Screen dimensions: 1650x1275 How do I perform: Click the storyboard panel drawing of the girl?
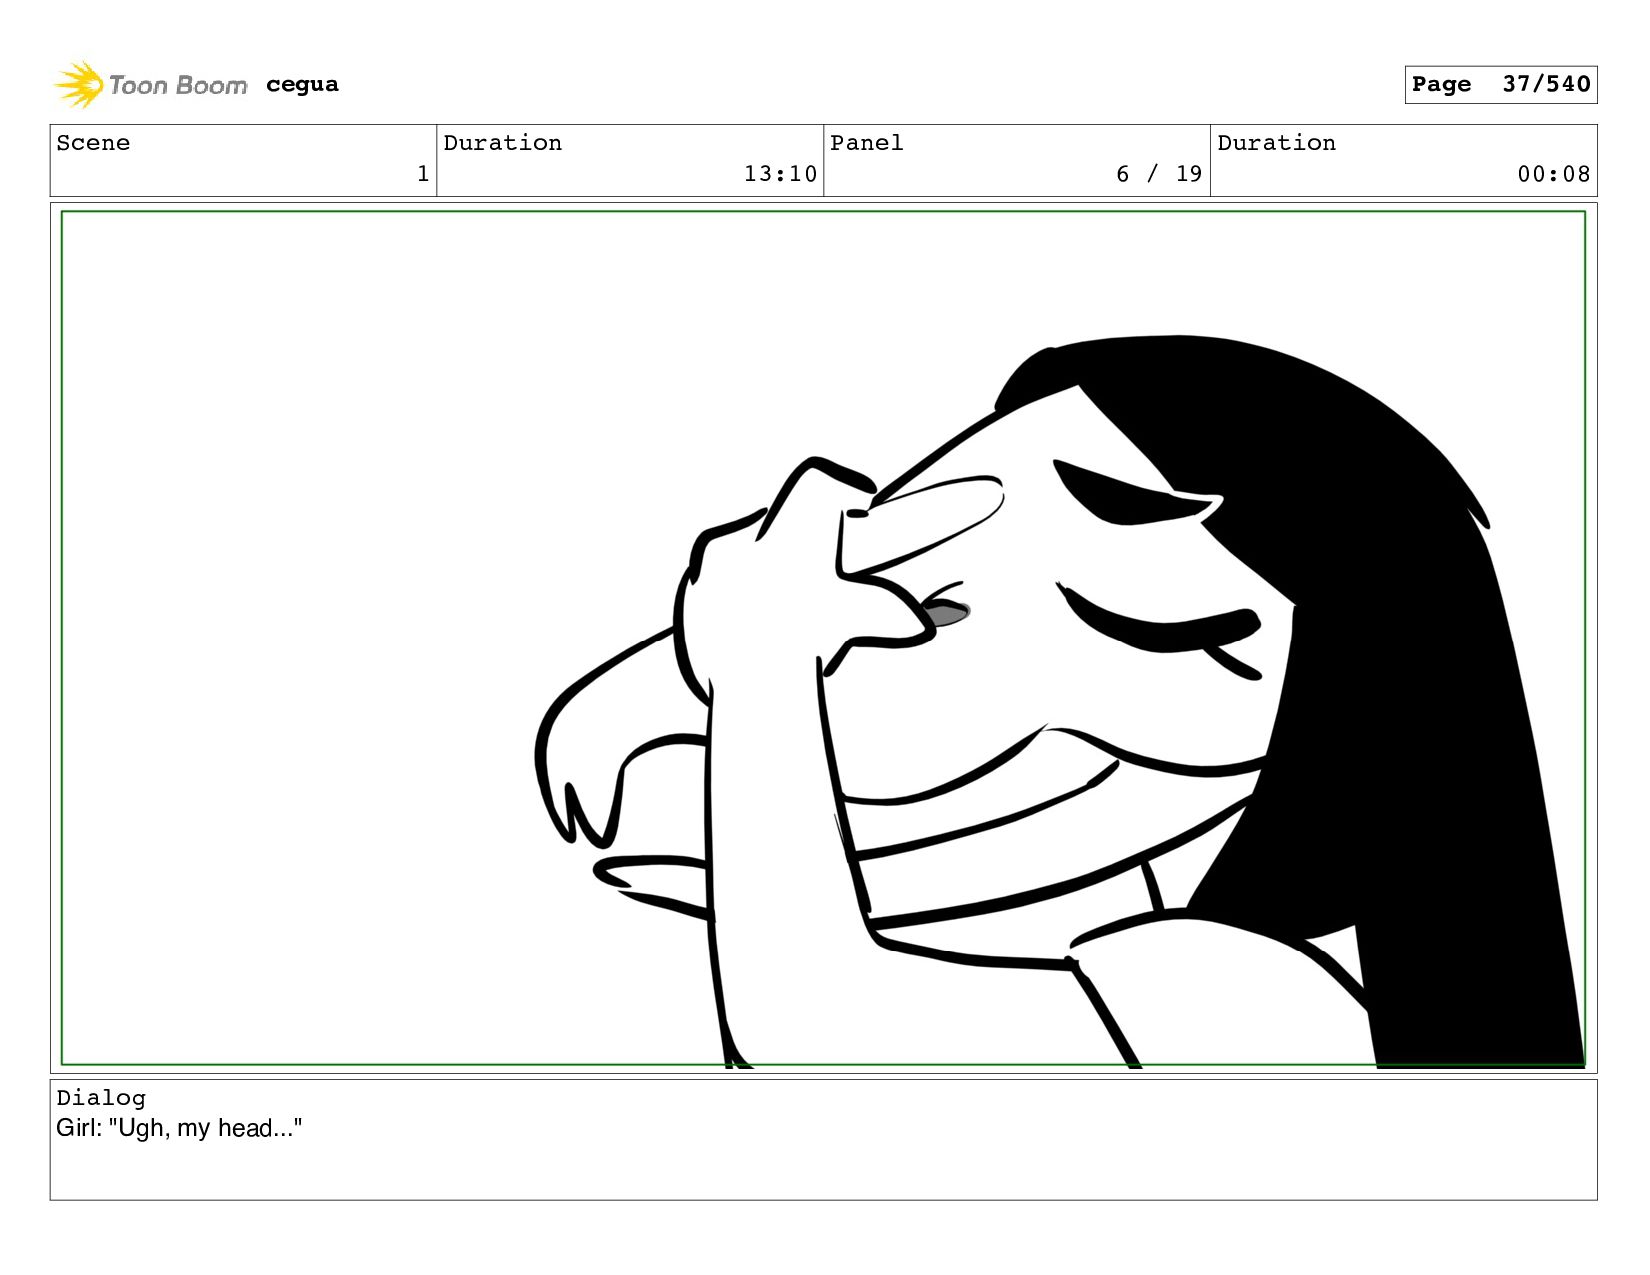click(823, 638)
